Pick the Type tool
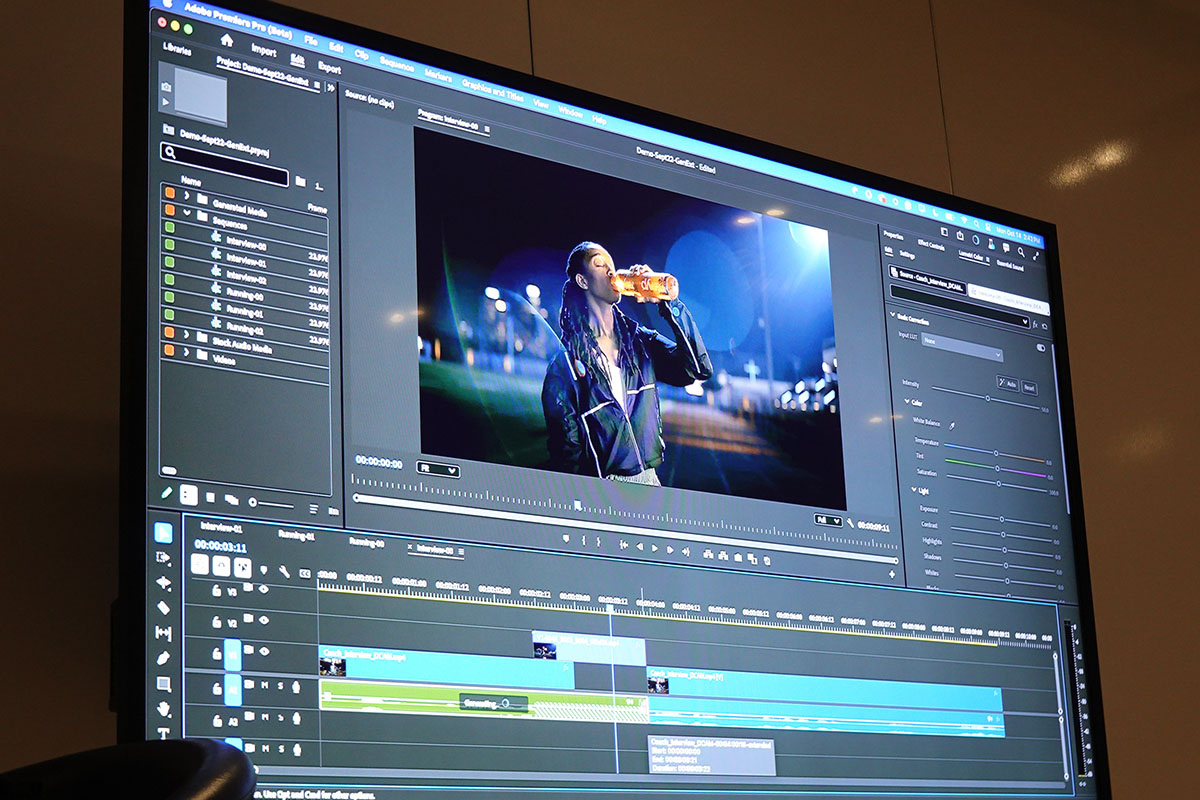This screenshot has height=800, width=1200. tap(164, 733)
